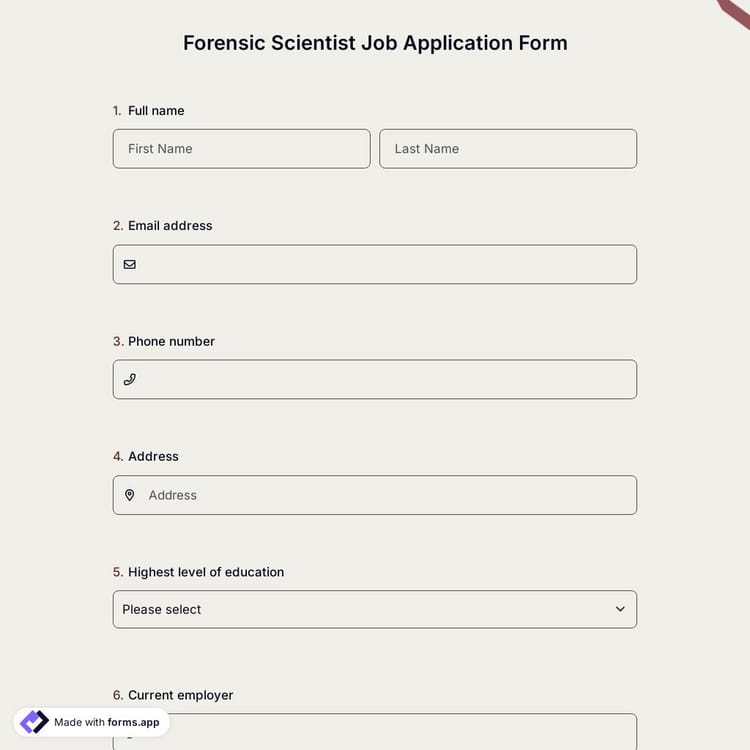Focus the Phone number text box
The width and height of the screenshot is (750, 750).
coord(385,380)
